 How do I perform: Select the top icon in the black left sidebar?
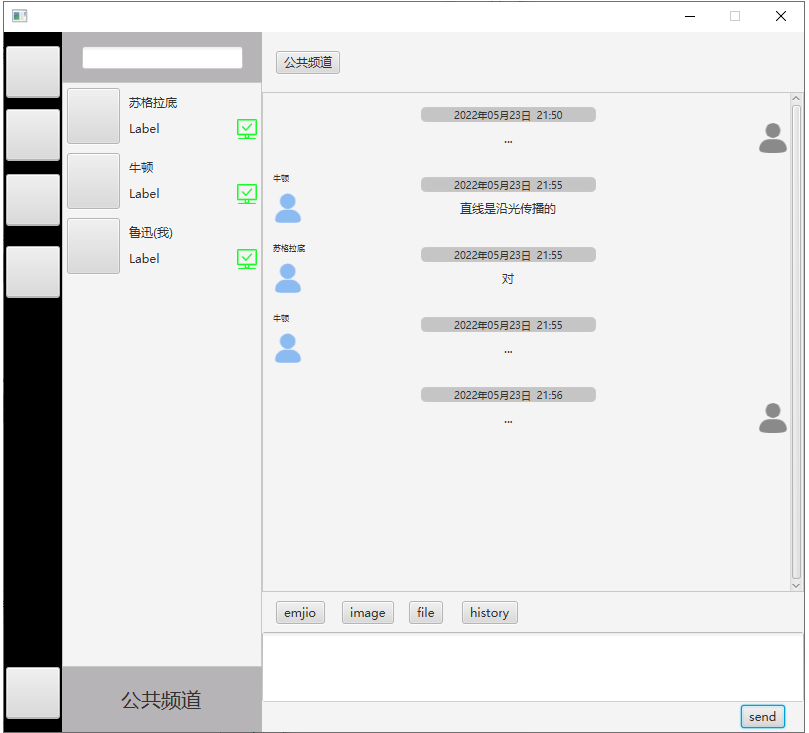click(x=32, y=70)
